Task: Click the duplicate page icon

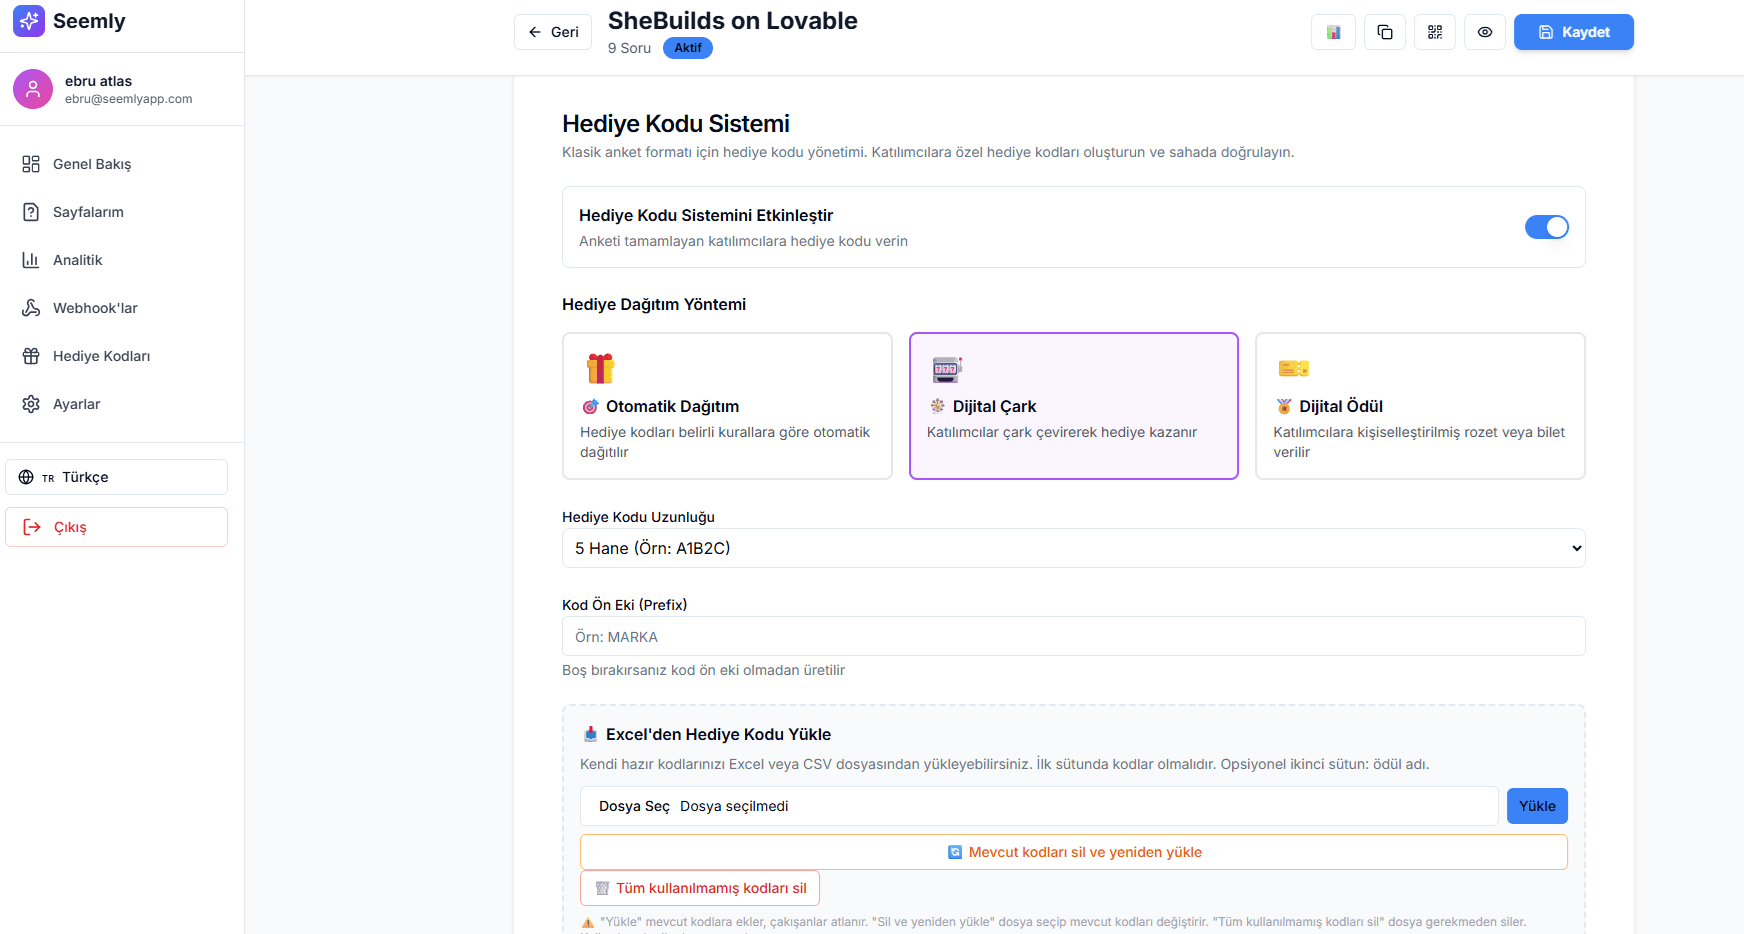Action: pyautogui.click(x=1384, y=32)
